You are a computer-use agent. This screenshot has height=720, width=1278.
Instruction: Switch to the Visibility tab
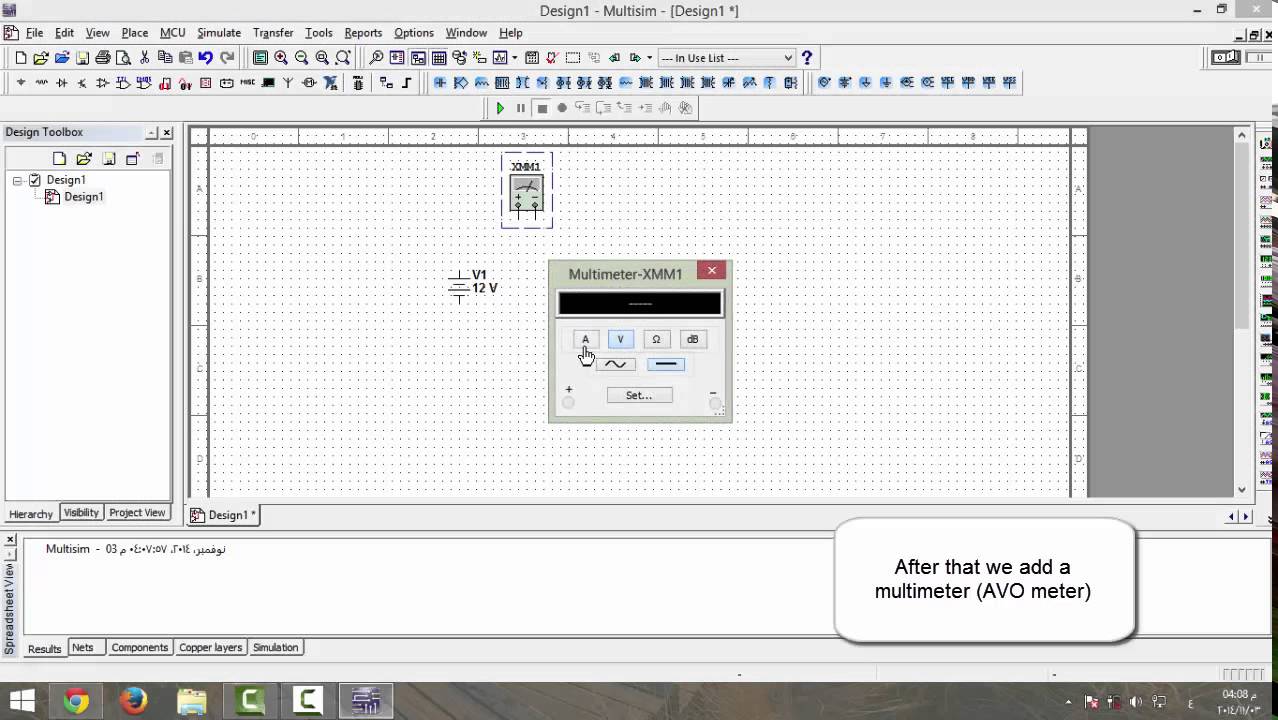(81, 513)
